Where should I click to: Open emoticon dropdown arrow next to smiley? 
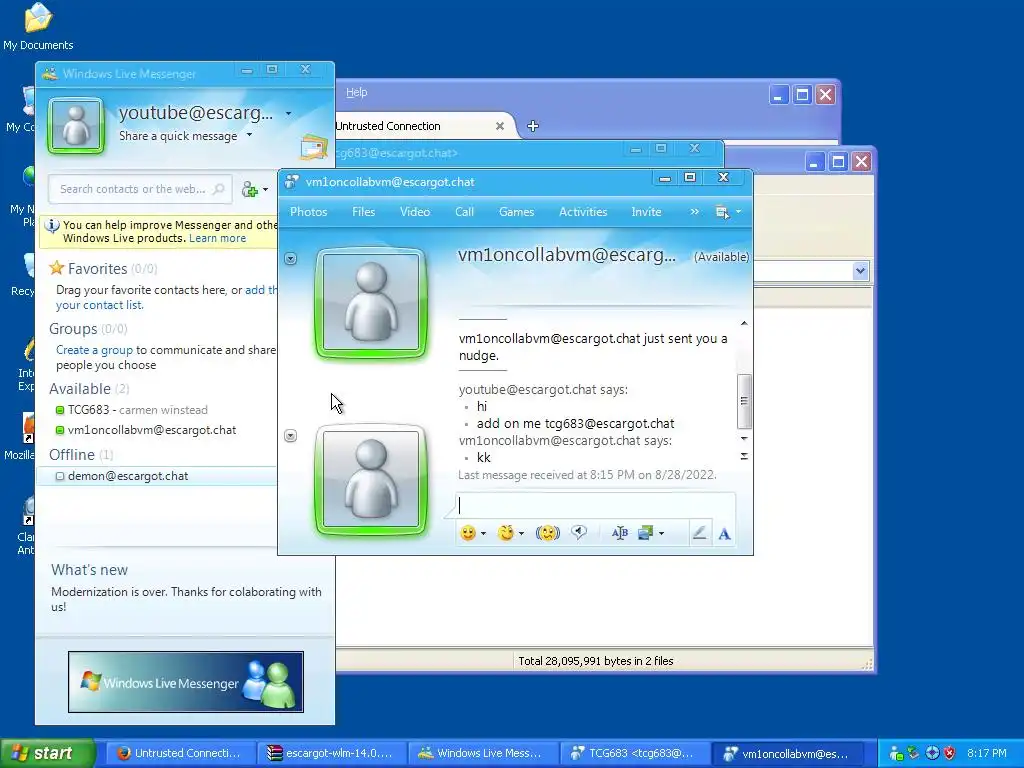point(483,534)
